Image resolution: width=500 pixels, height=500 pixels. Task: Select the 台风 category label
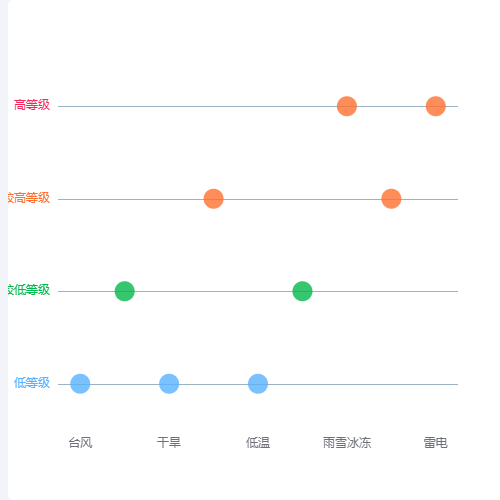(80, 443)
